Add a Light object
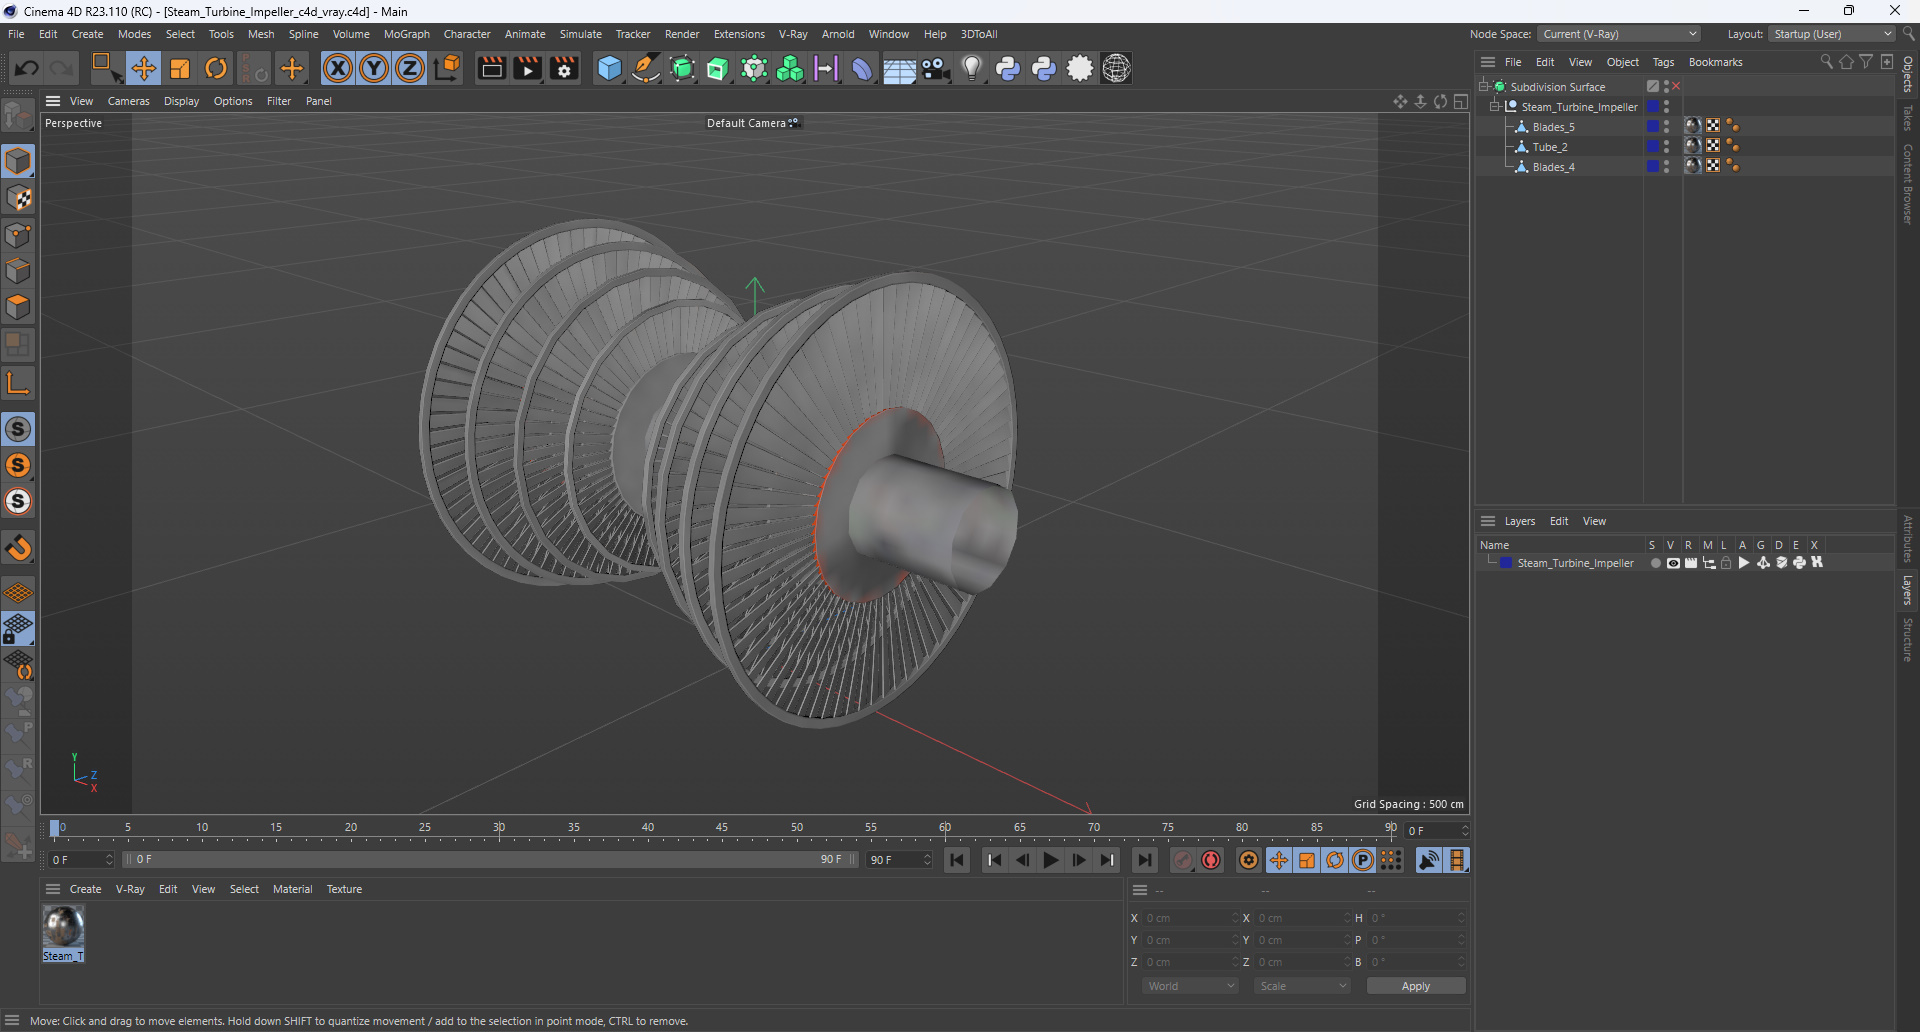Image resolution: width=1920 pixels, height=1032 pixels. (x=971, y=68)
